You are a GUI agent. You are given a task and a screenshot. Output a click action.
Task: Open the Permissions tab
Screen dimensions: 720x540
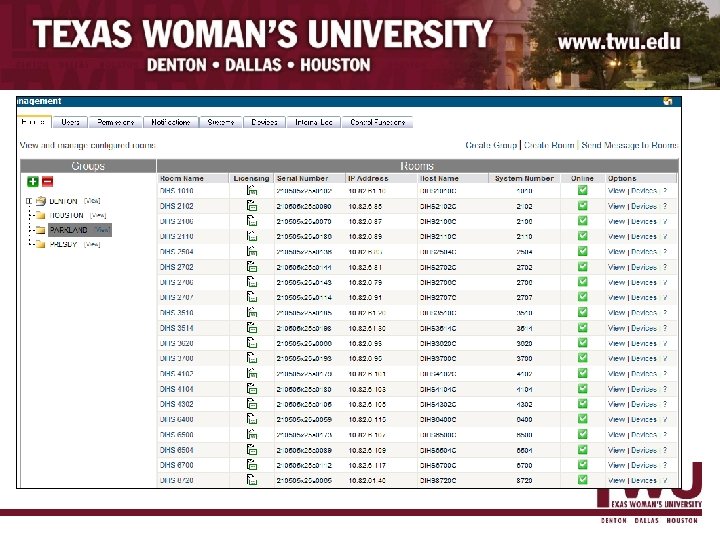click(116, 122)
